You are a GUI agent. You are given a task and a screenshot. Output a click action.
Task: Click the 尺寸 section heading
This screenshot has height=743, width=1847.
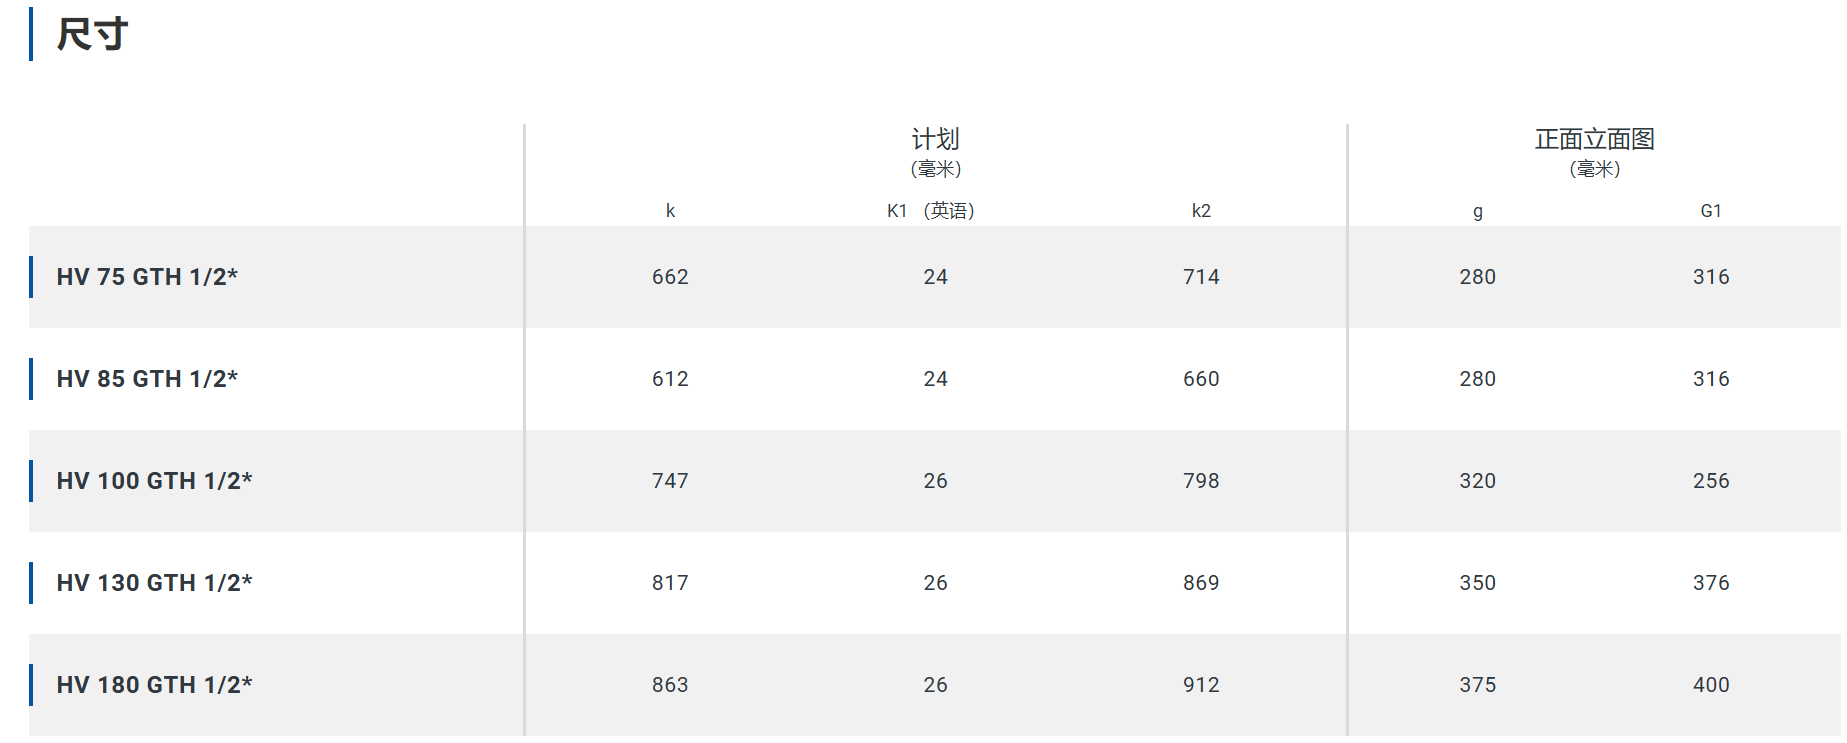(92, 35)
